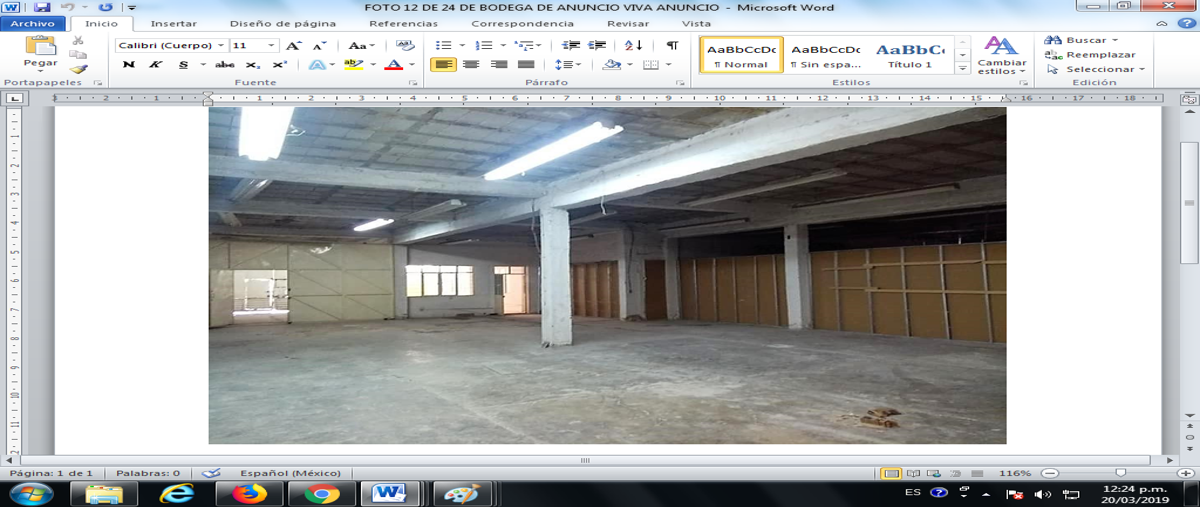This screenshot has height=507, width=1200.
Task: Toggle the subscript formatting button
Action: [x=253, y=65]
